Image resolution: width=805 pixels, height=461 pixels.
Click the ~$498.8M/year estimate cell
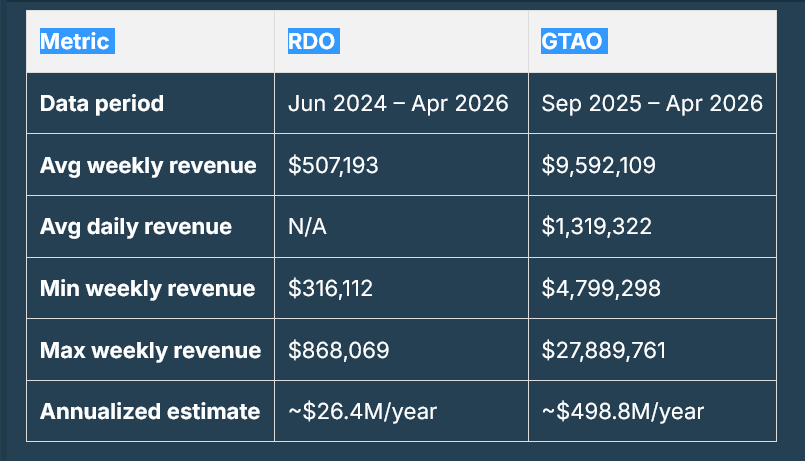pos(622,411)
